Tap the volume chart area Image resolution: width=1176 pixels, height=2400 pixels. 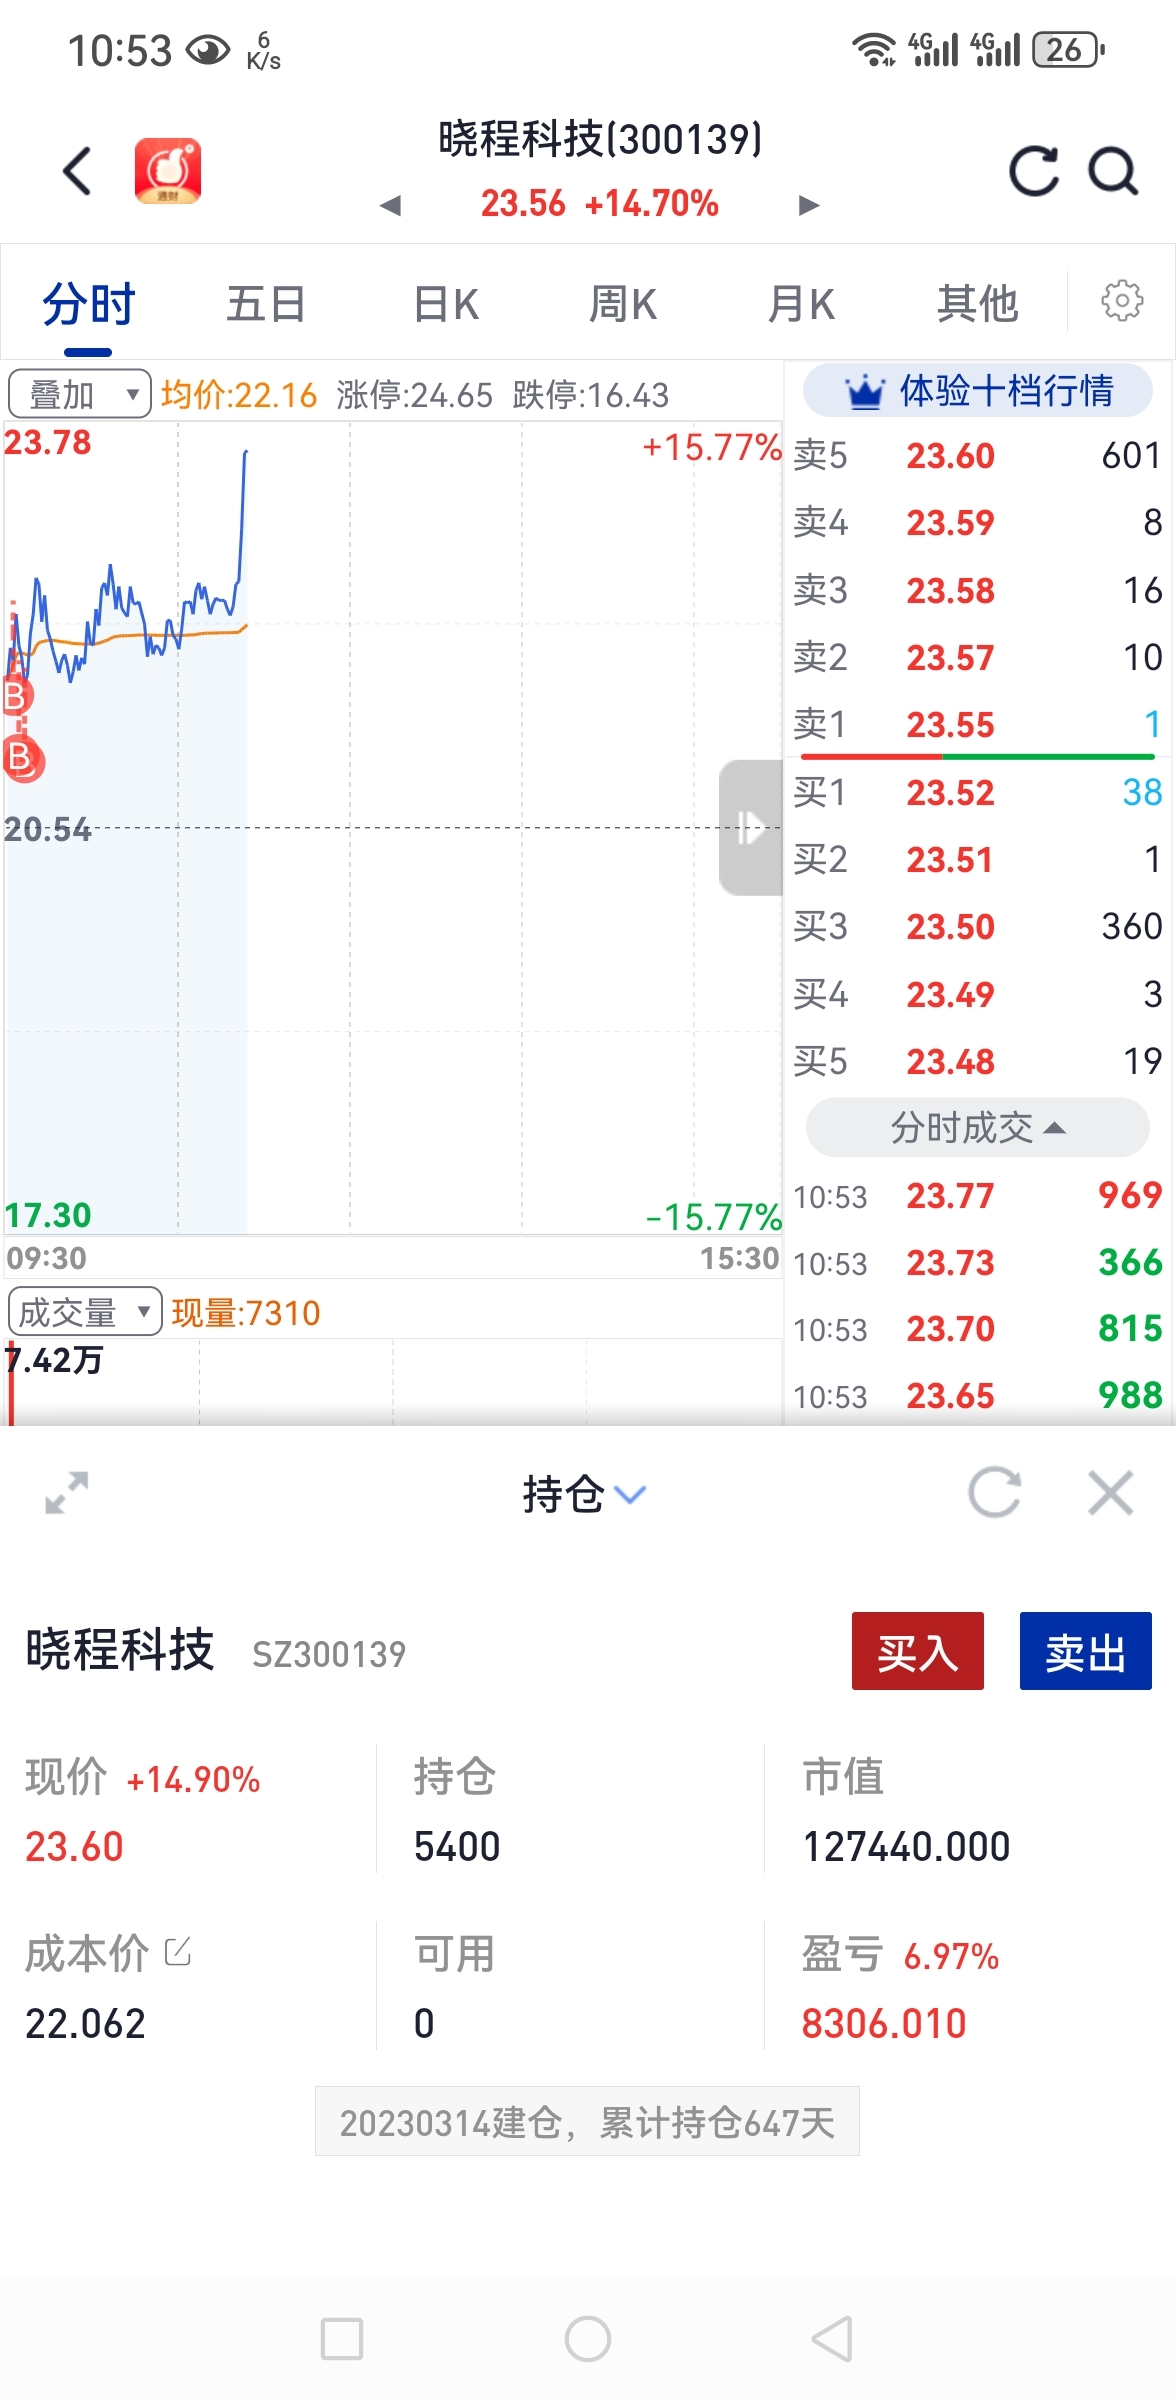(392, 1382)
